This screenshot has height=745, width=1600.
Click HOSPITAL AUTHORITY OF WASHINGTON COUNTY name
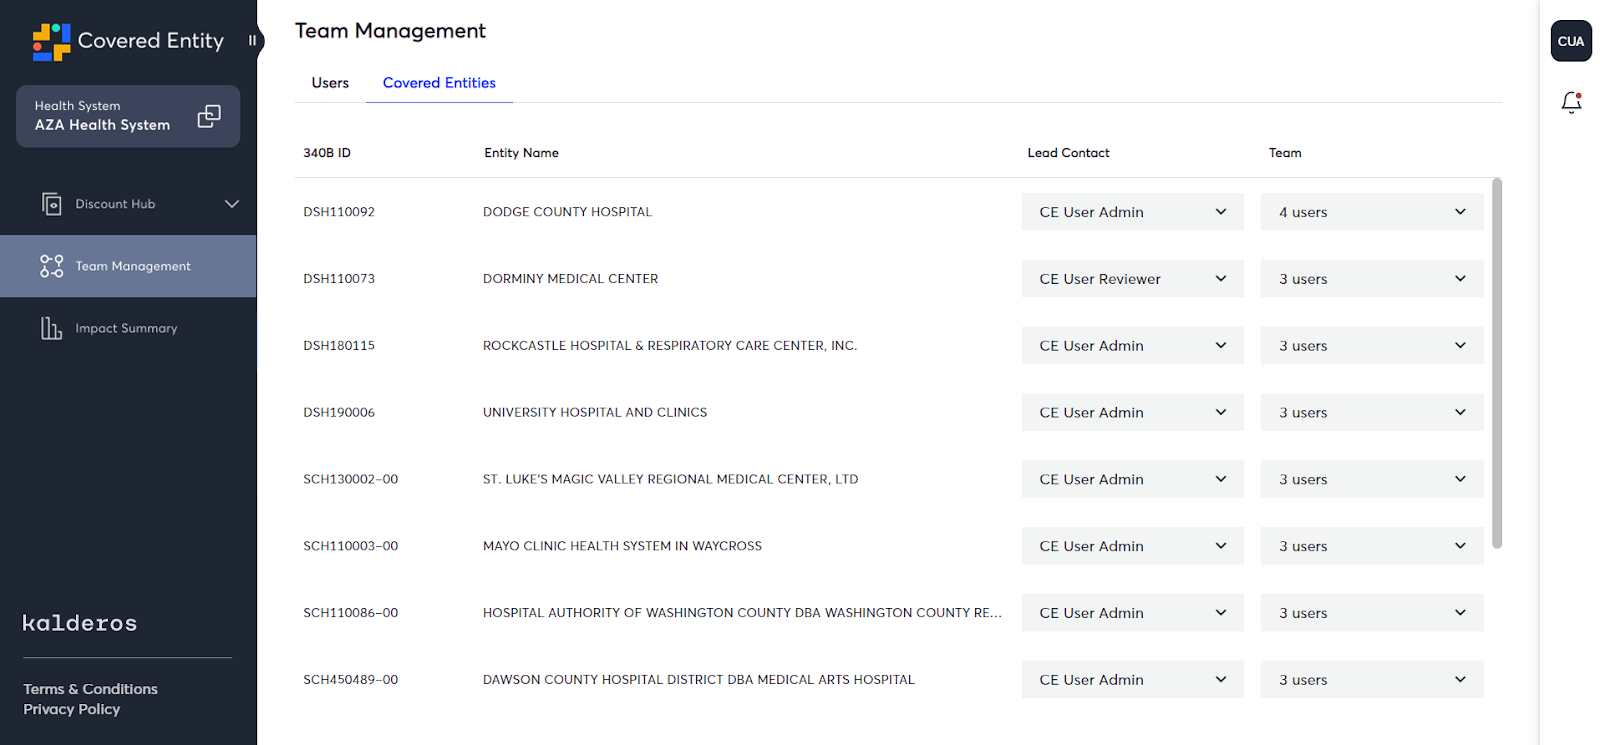pos(742,613)
